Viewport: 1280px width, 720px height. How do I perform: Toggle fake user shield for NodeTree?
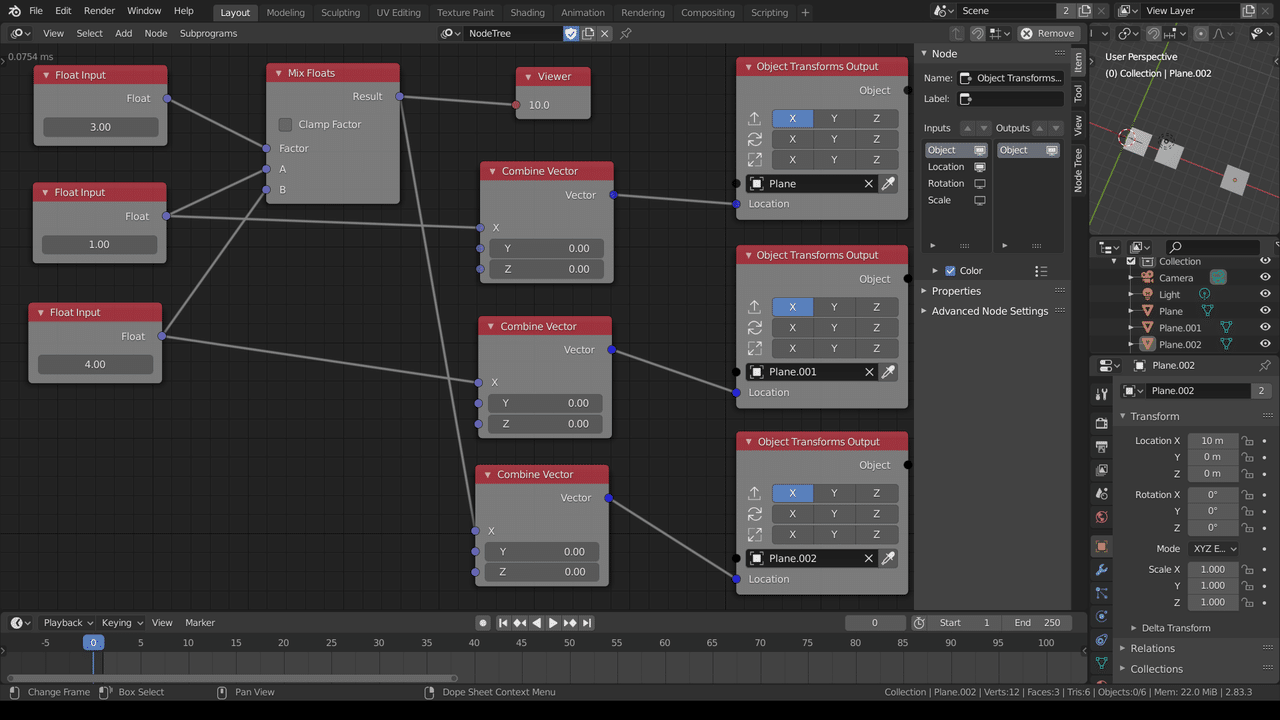click(571, 33)
